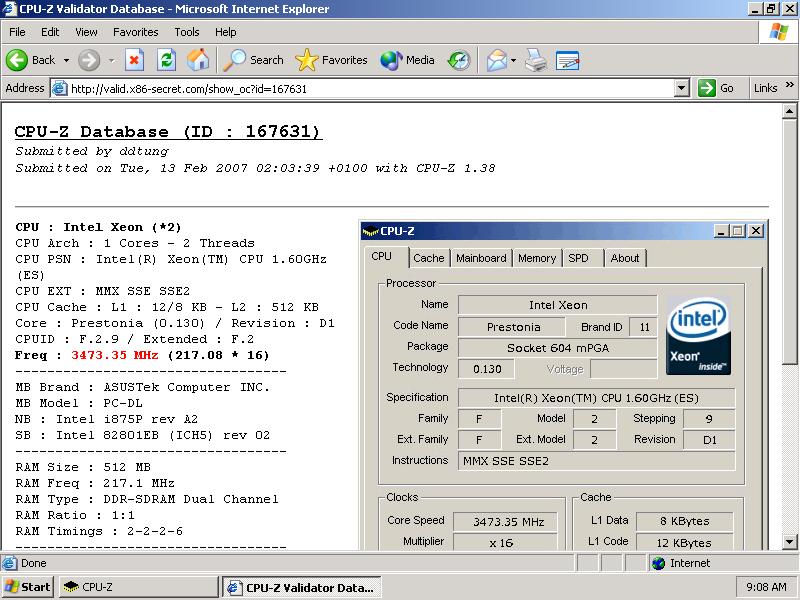800x600 pixels.
Task: Click the red 3473.35 MHz frequency text
Action: pyautogui.click(x=114, y=355)
